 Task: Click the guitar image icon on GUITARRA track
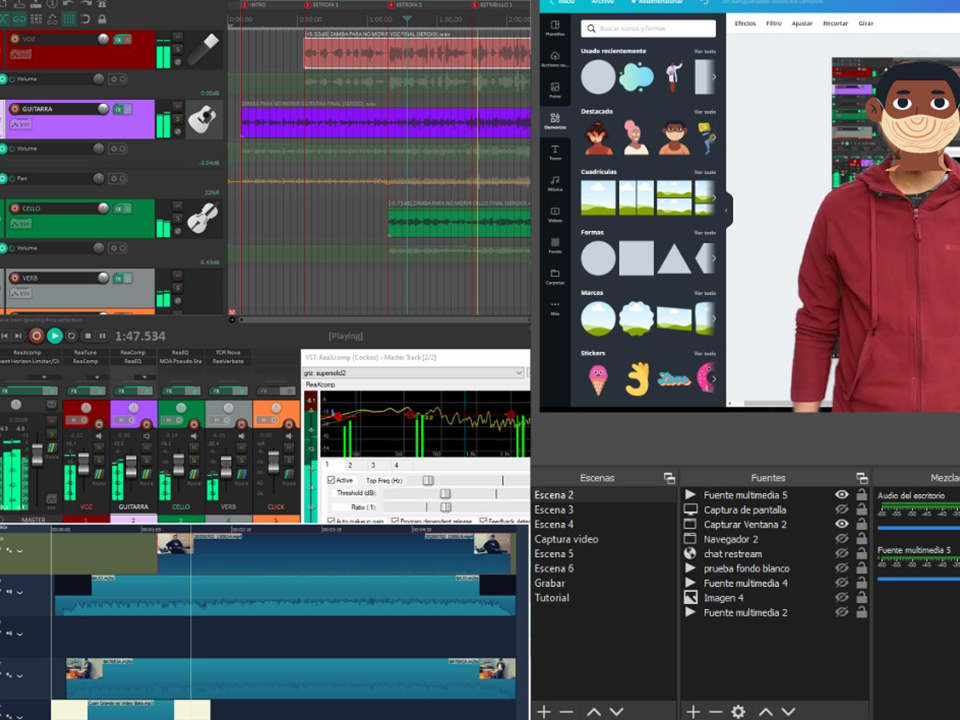[x=203, y=119]
